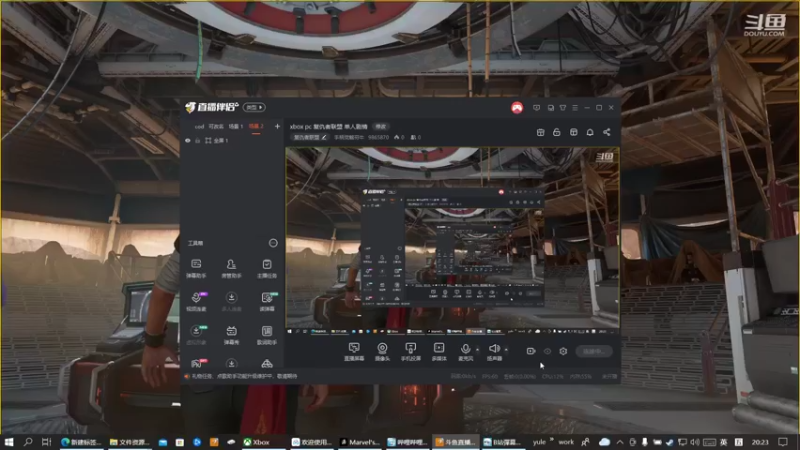Viewport: 800px width, 450px height.
Task: Click the start streaming button
Action: (x=594, y=351)
